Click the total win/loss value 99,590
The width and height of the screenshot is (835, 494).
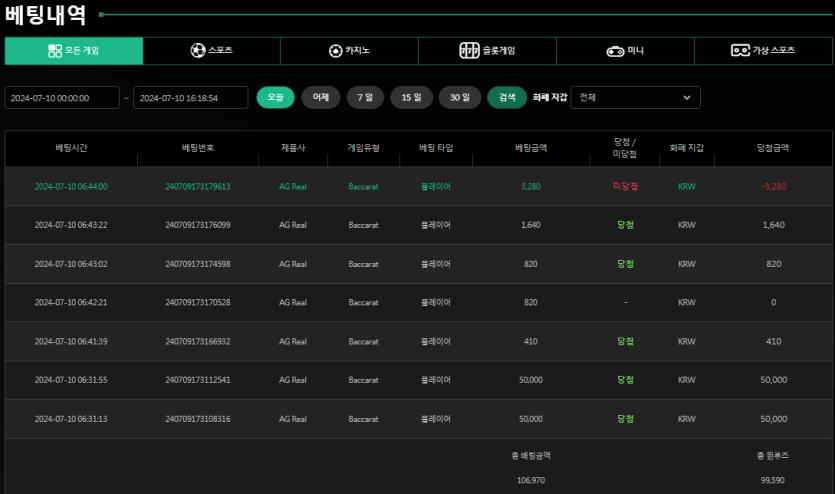pos(773,480)
